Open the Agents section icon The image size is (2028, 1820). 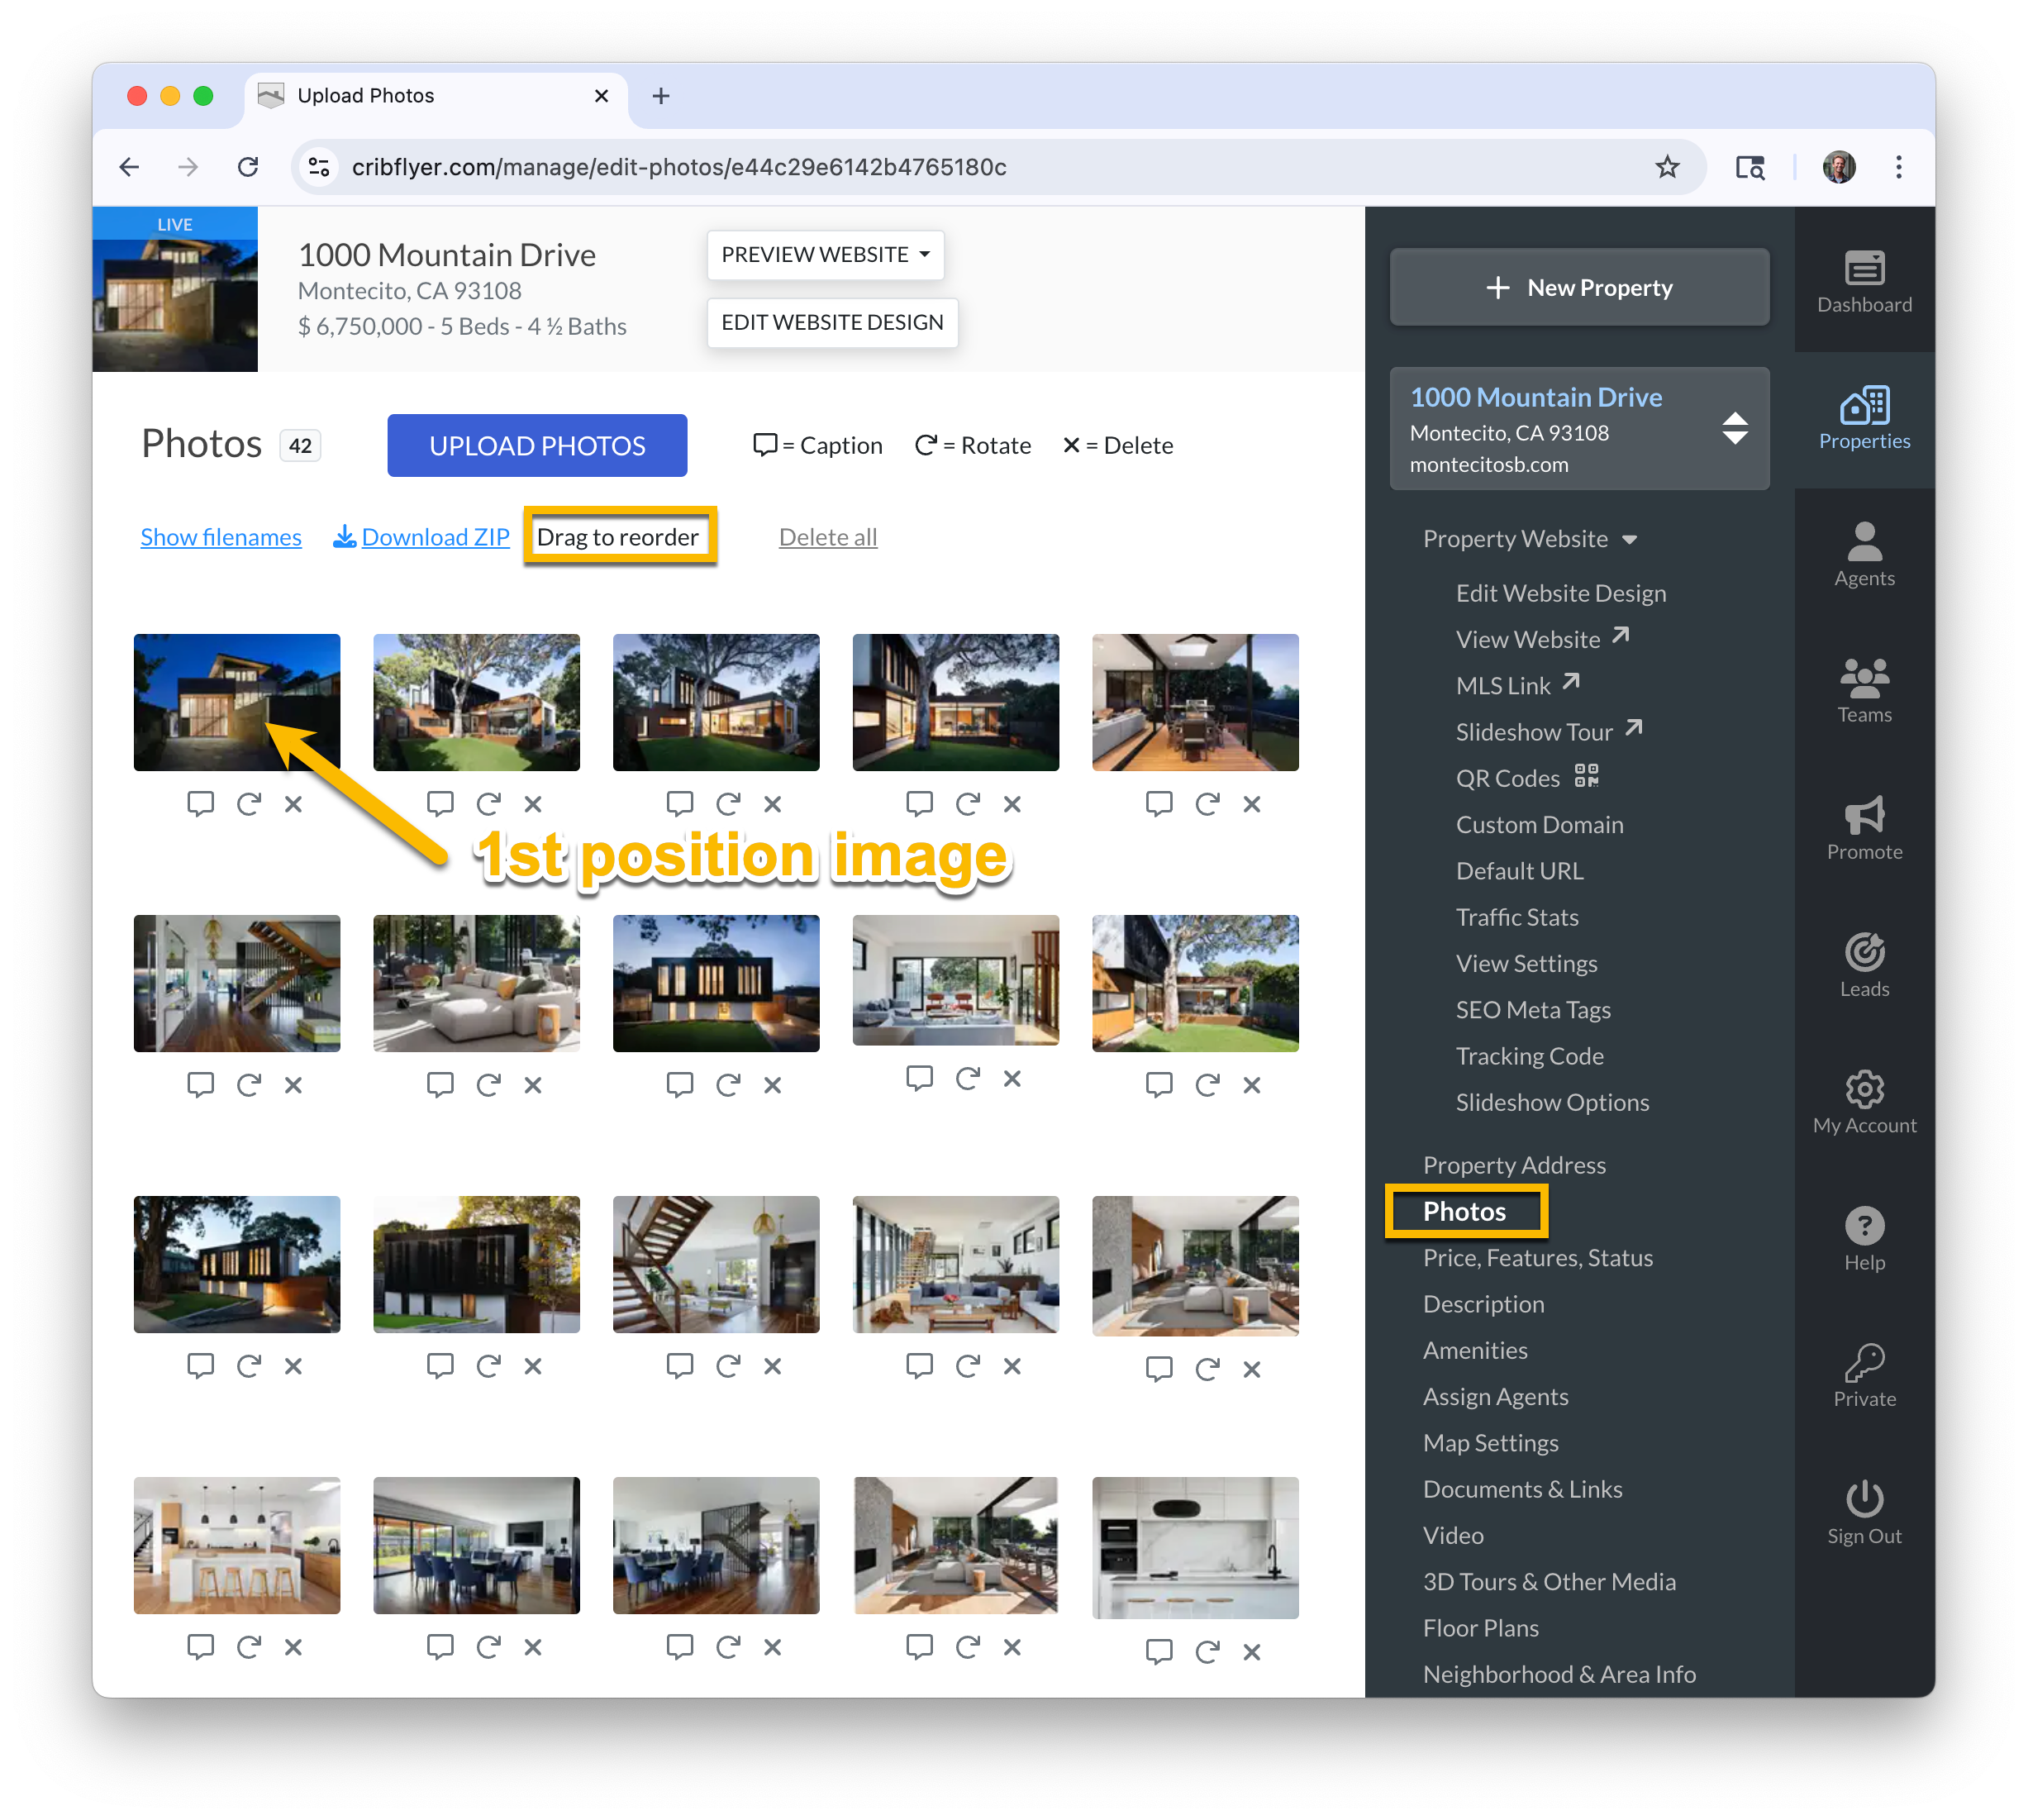(1863, 555)
